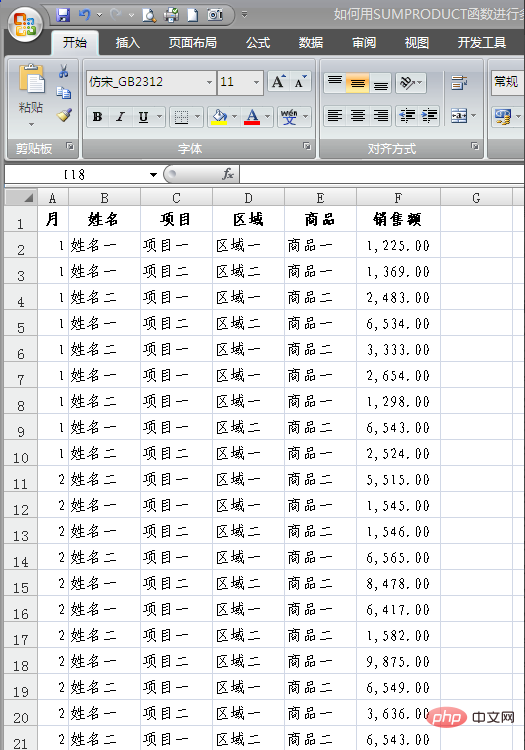
Task: Open the merge cells dropdown arrow
Action: pos(473,116)
